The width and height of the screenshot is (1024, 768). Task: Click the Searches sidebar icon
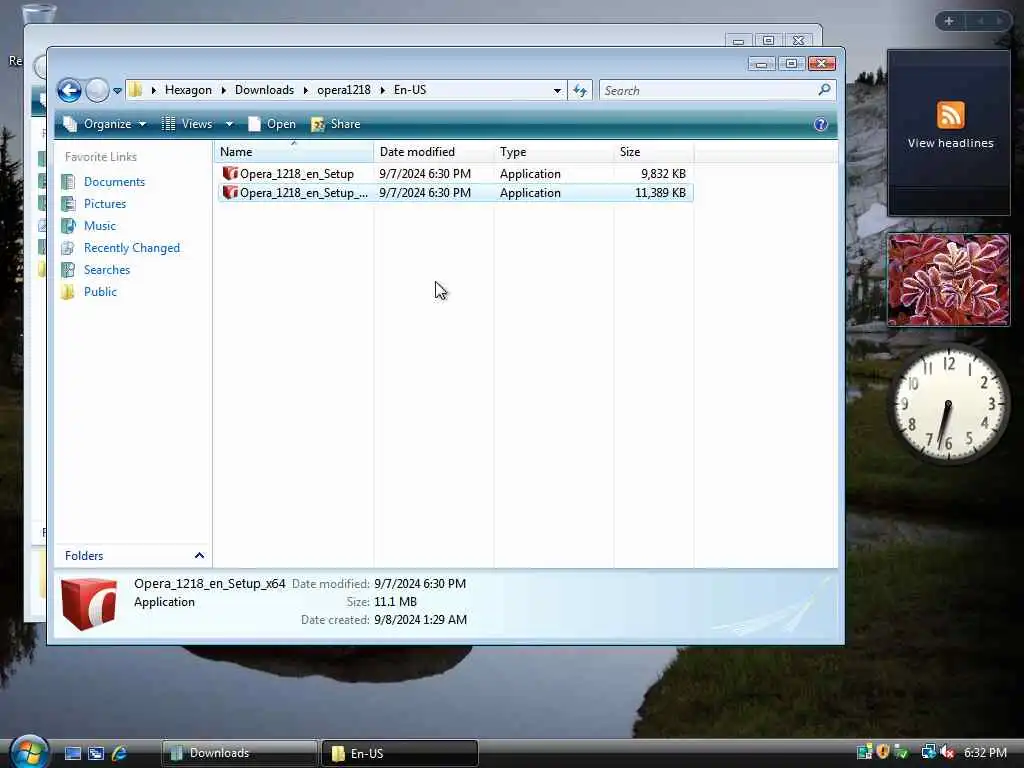pyautogui.click(x=68, y=270)
